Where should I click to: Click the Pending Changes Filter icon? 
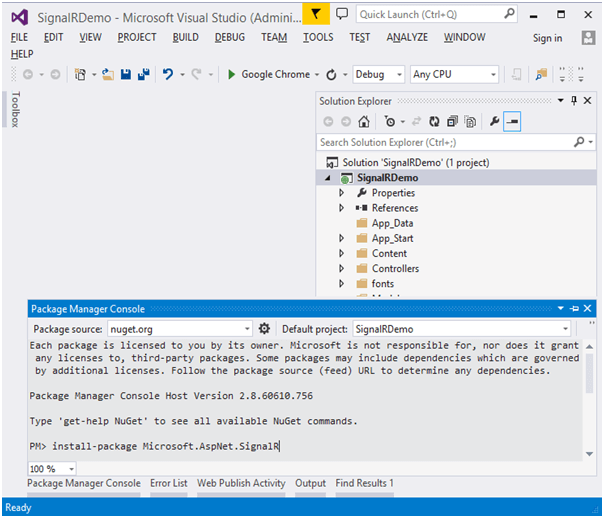point(390,122)
